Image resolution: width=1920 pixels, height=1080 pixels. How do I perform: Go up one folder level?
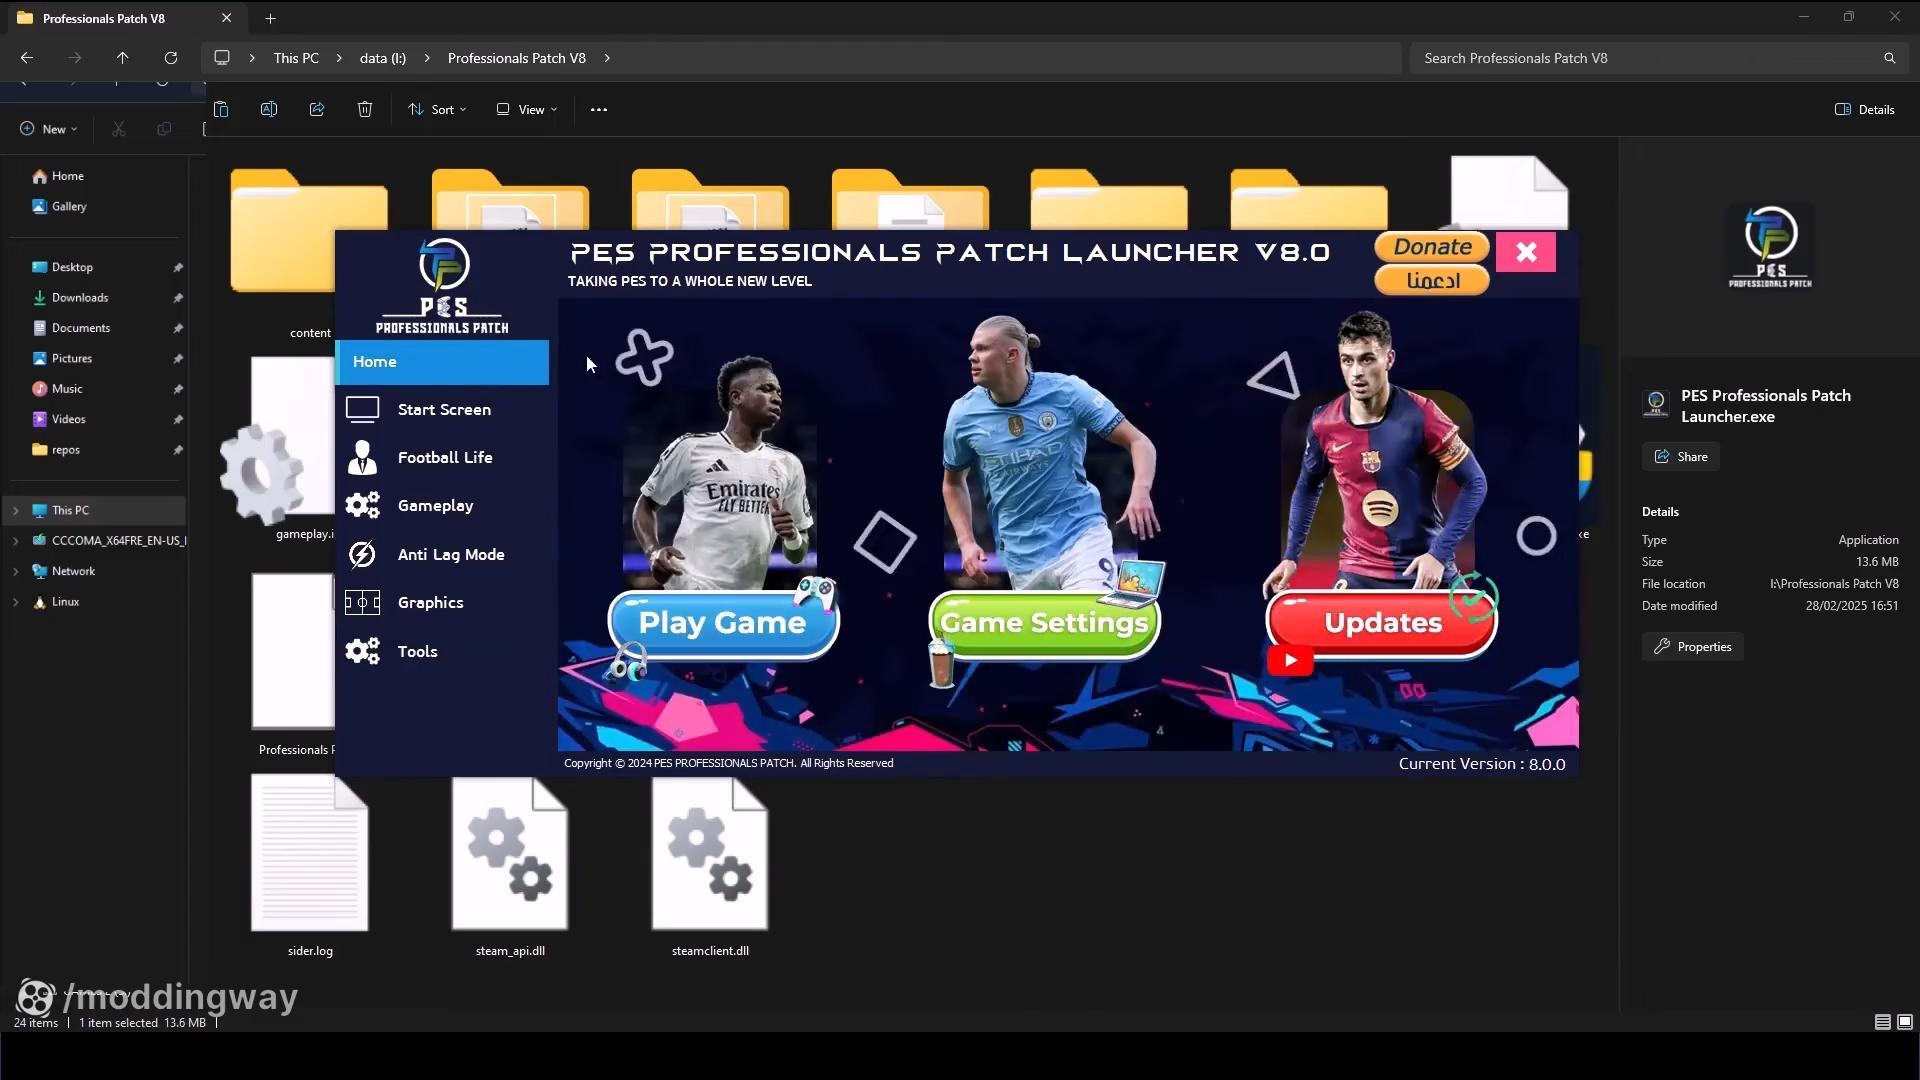tap(122, 58)
